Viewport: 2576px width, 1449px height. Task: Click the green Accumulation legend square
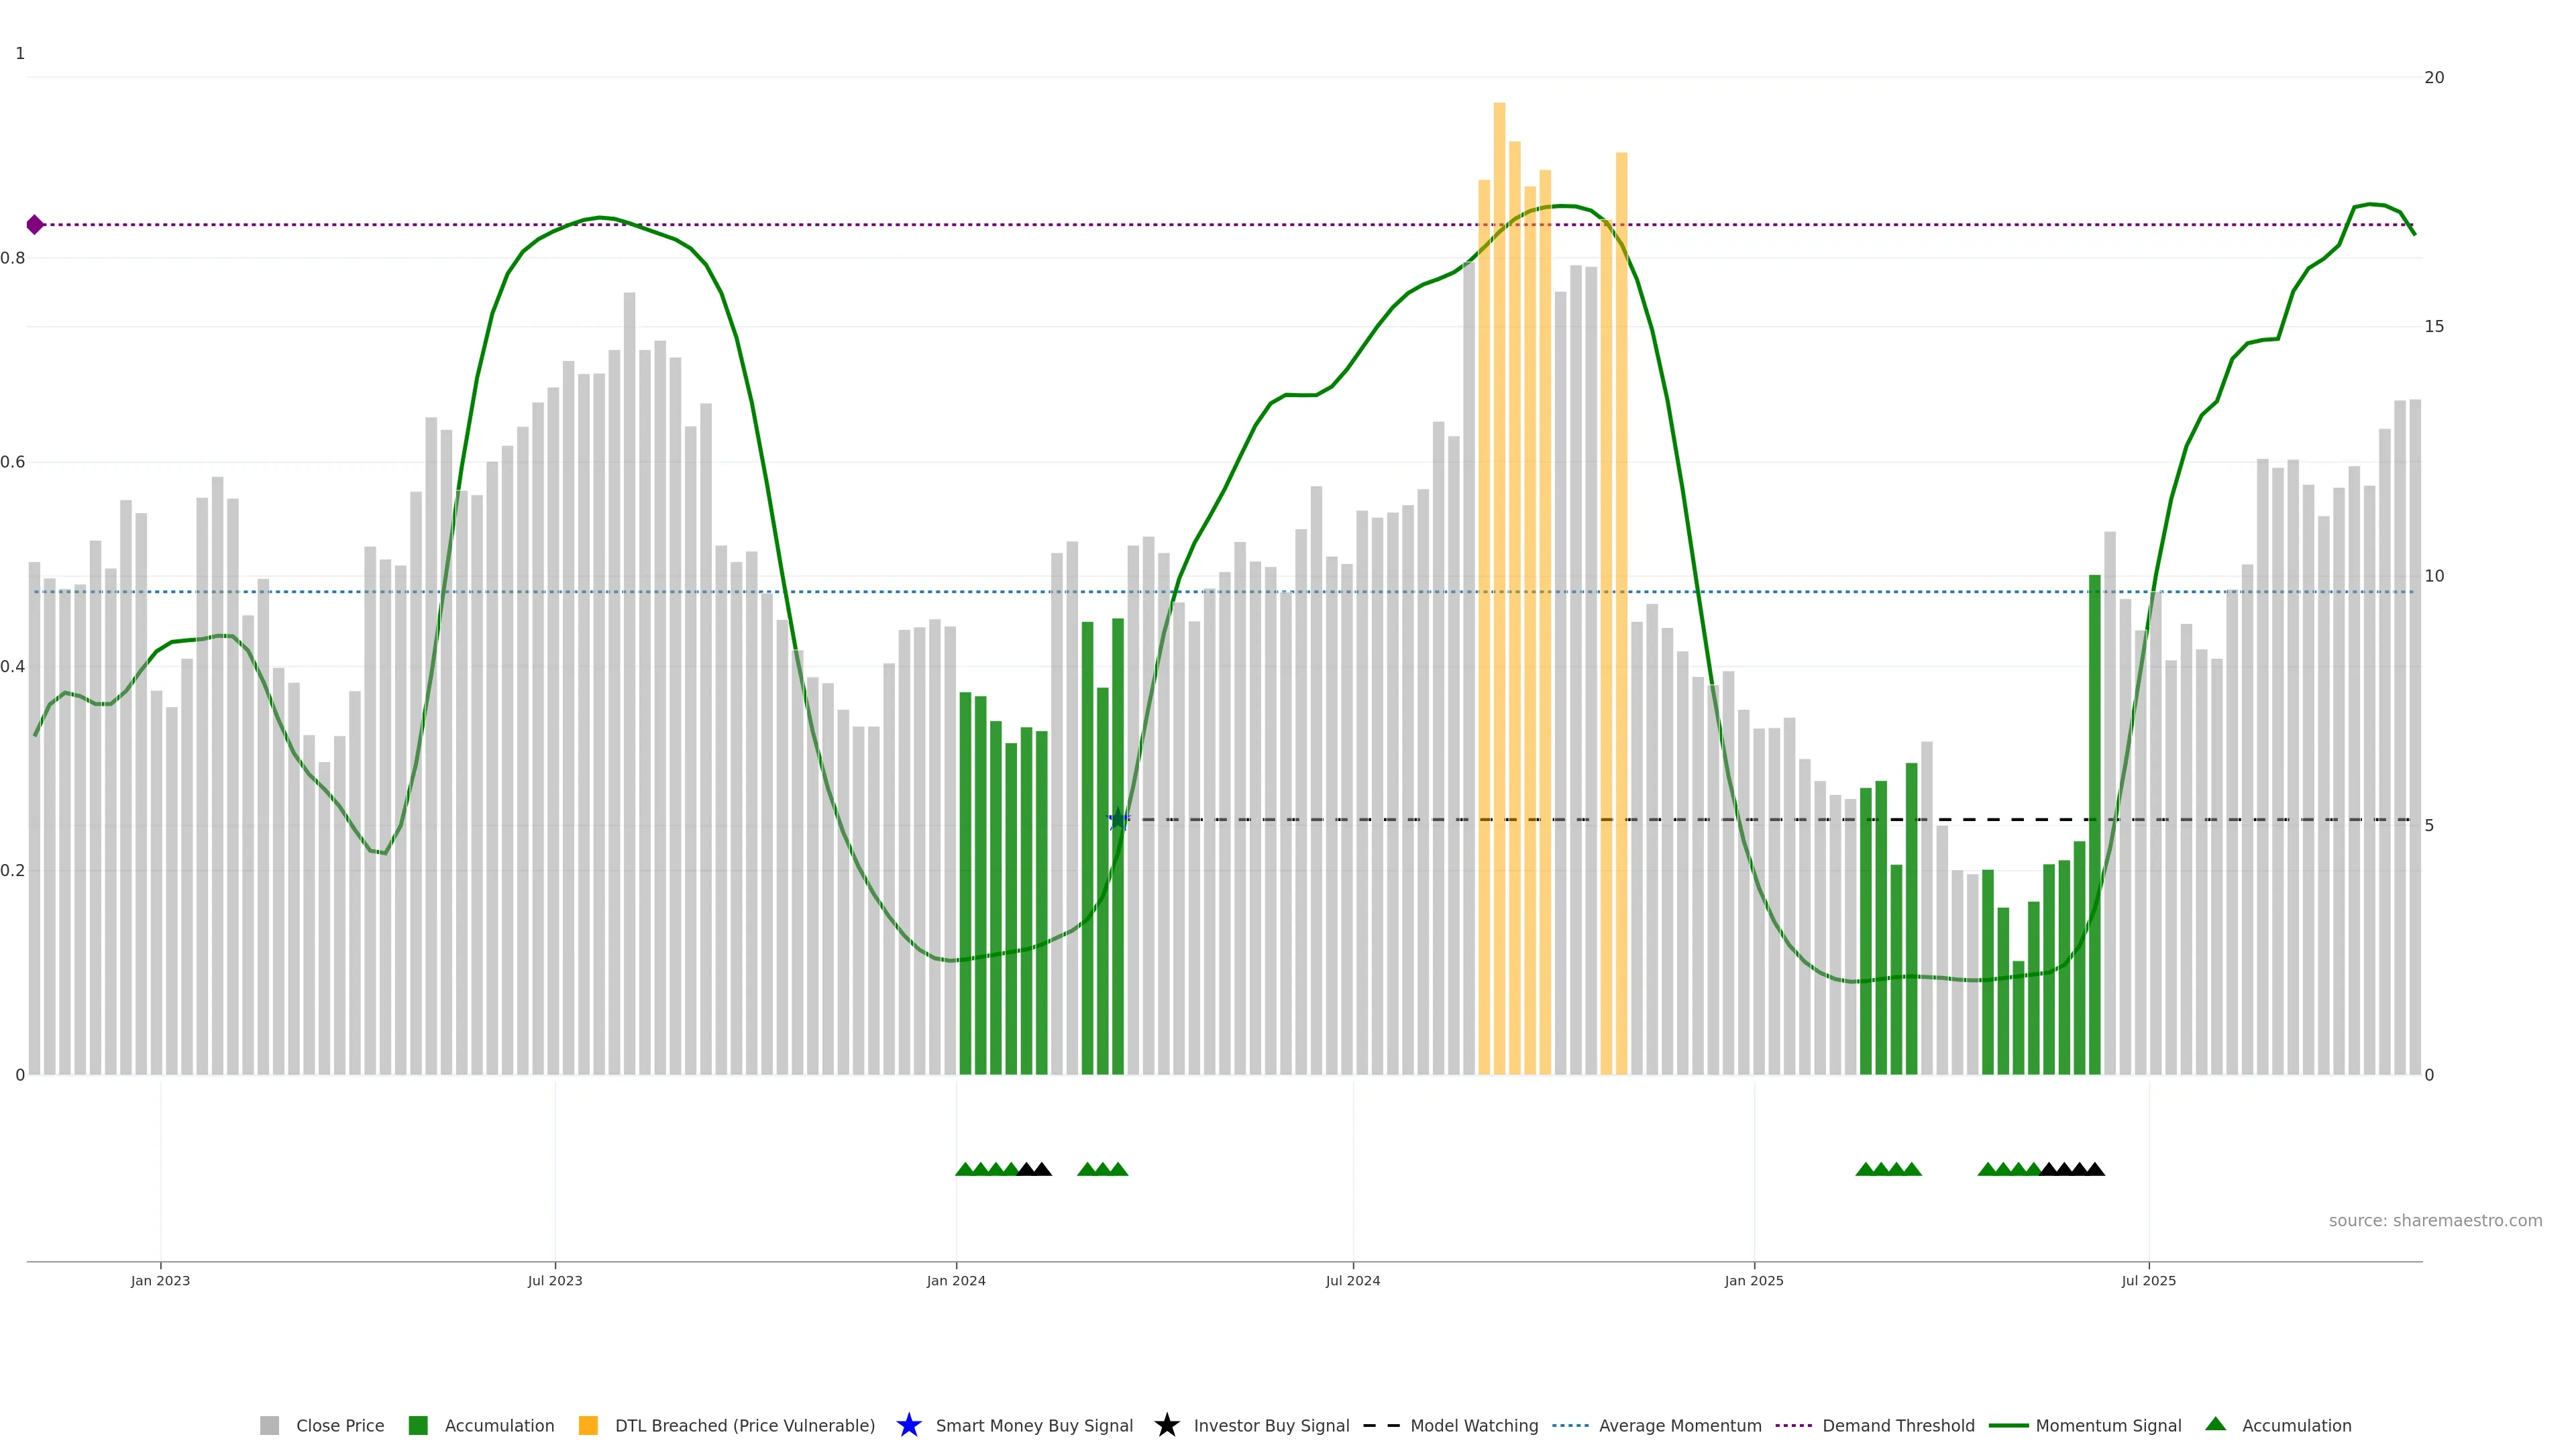tap(418, 1426)
